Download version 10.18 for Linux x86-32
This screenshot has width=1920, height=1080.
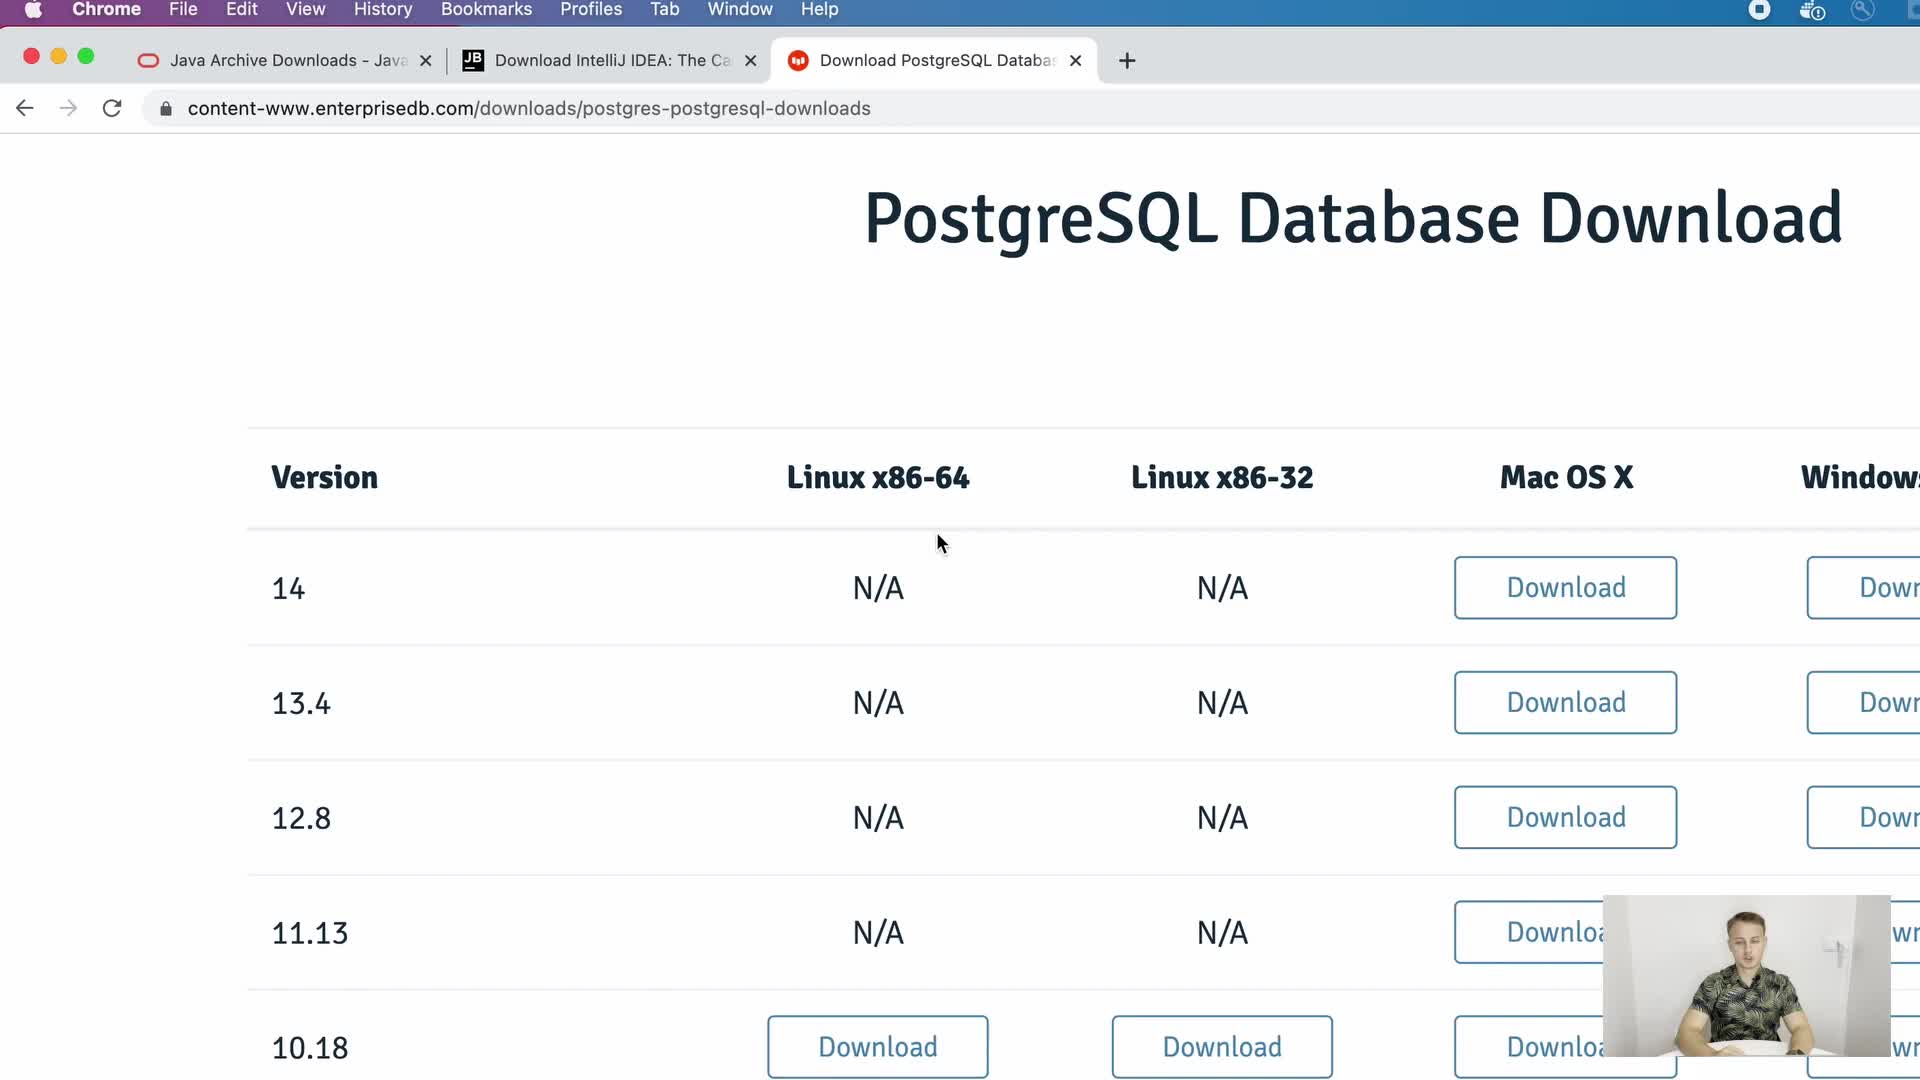[x=1222, y=1047]
